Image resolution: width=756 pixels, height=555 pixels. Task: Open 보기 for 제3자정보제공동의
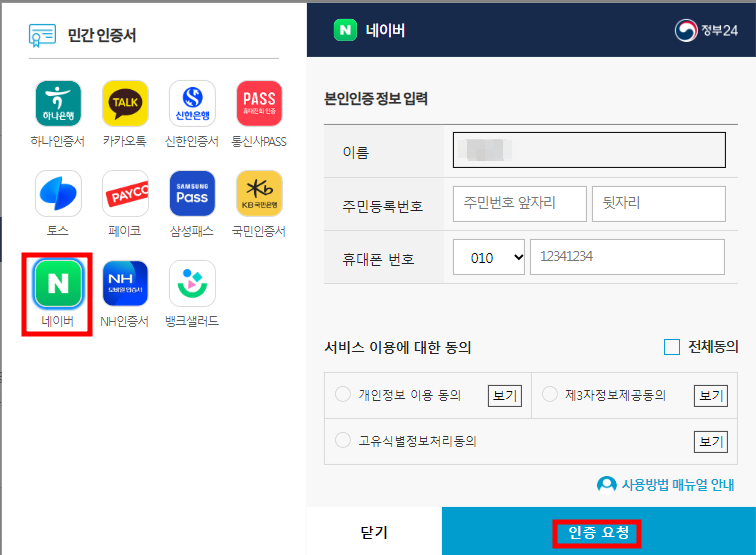(711, 396)
